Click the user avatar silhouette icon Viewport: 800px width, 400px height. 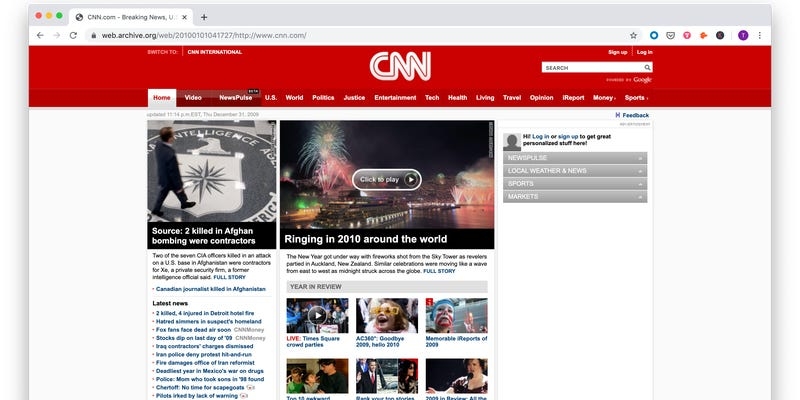click(512, 142)
